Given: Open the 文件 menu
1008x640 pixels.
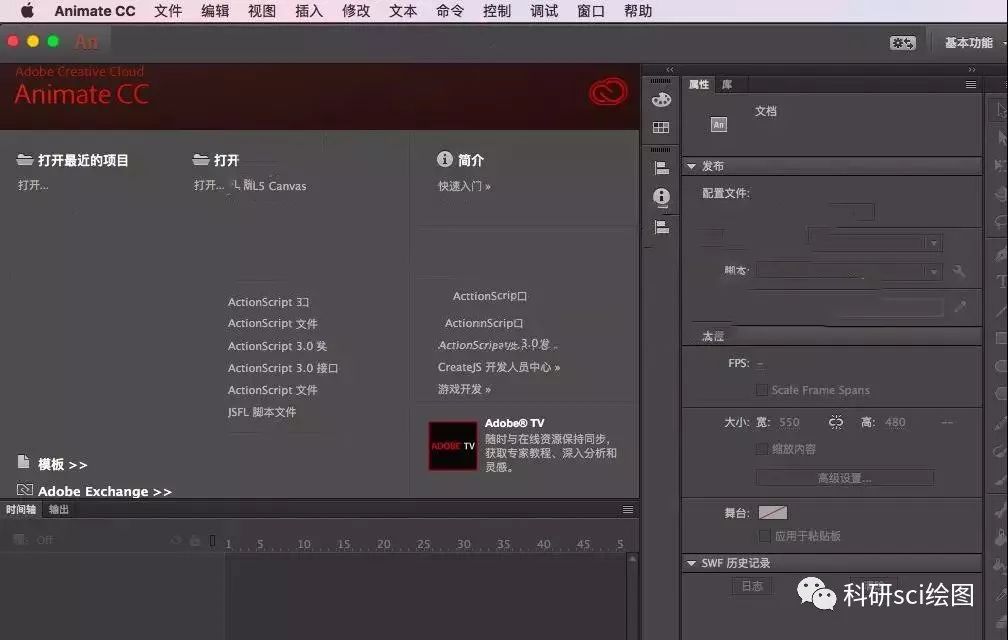Looking at the screenshot, I should (x=168, y=11).
